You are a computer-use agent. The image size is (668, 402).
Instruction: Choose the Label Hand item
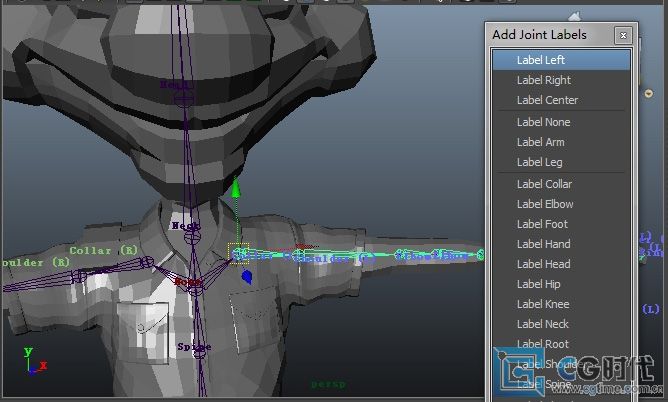(x=561, y=244)
